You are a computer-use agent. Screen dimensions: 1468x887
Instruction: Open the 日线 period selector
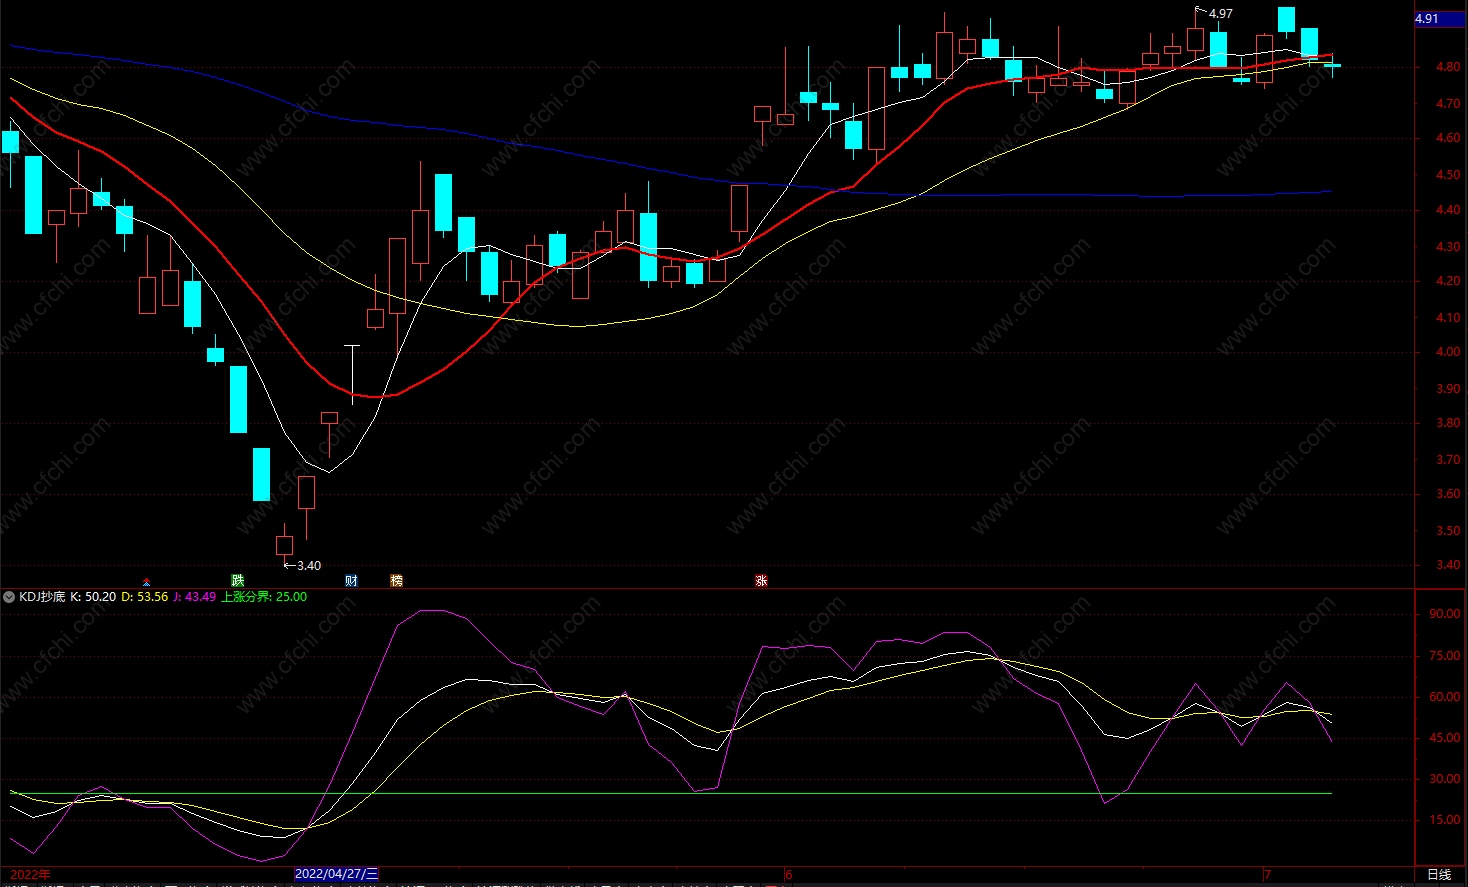coord(1439,875)
